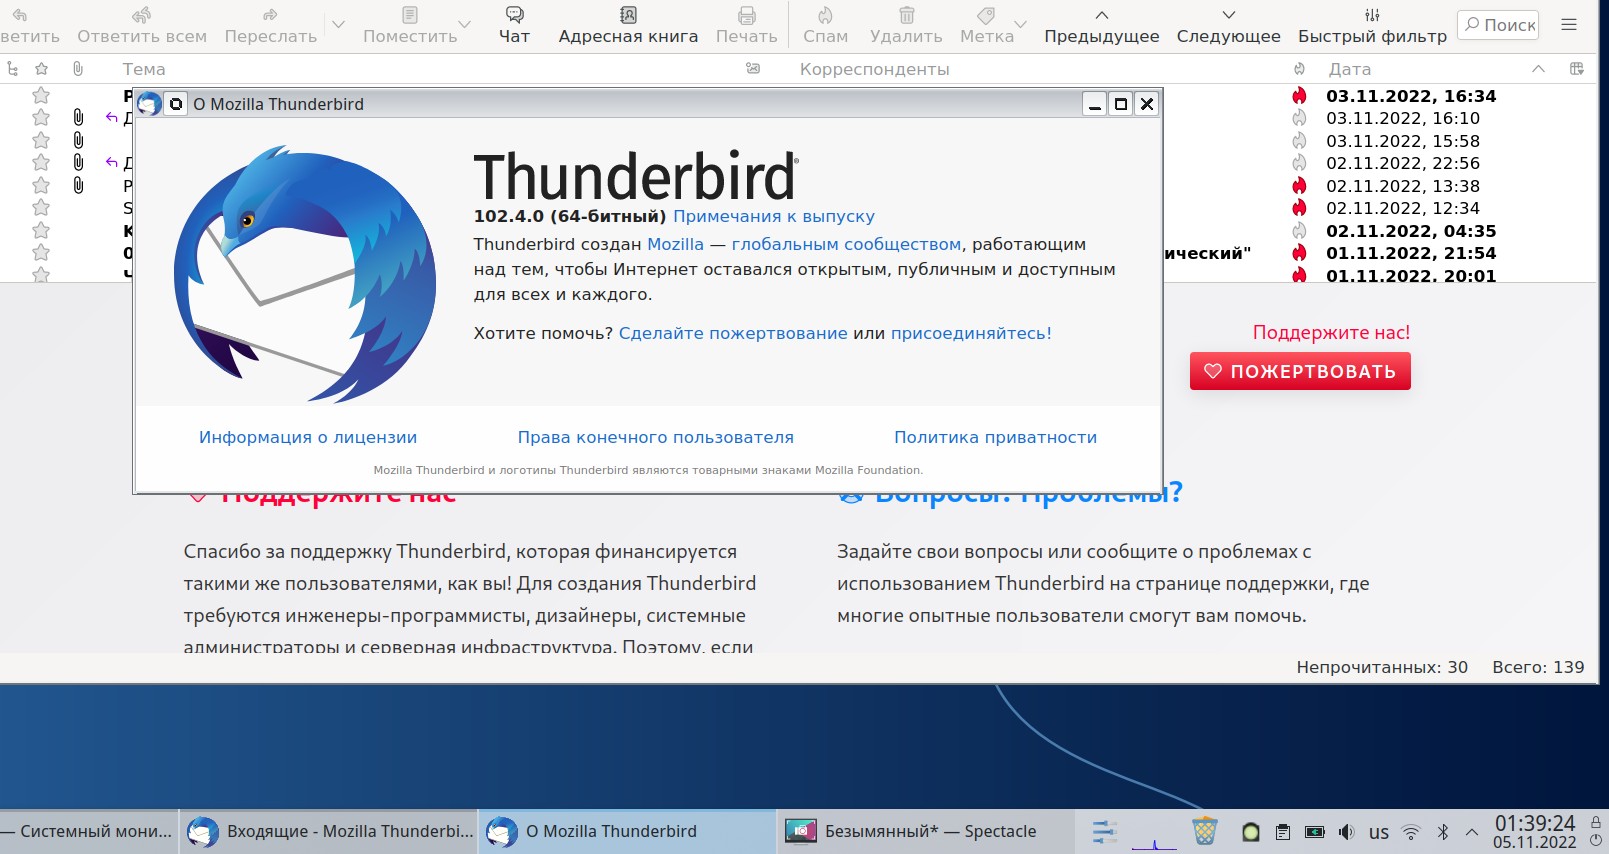Viewport: 1609px width, 854px height.
Task: Open the release notes link (Примечания к выпуску)
Action: (x=774, y=217)
